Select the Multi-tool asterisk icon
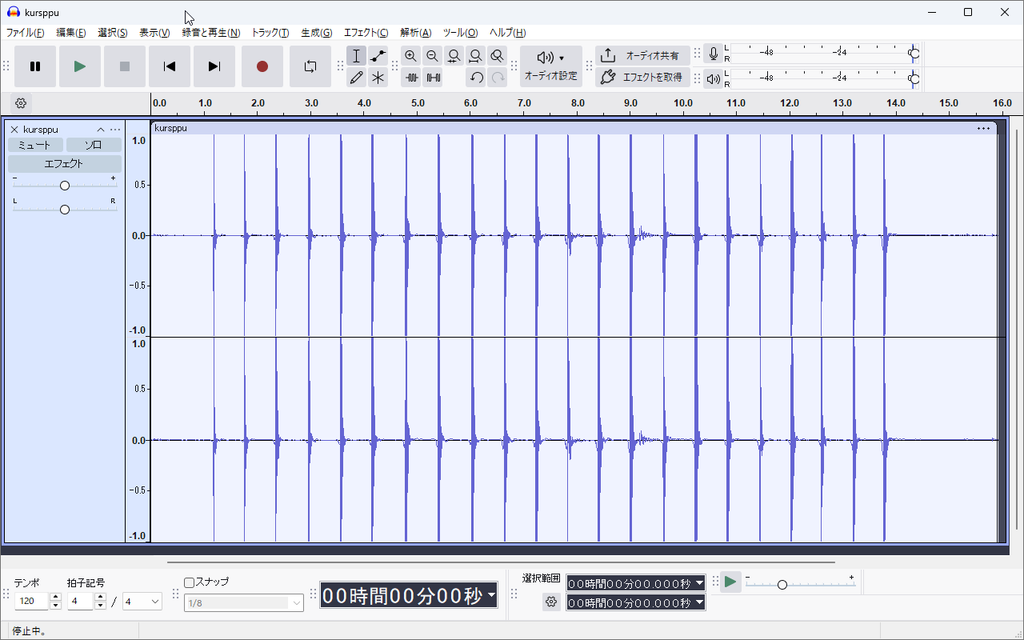This screenshot has width=1024, height=640. coord(378,78)
